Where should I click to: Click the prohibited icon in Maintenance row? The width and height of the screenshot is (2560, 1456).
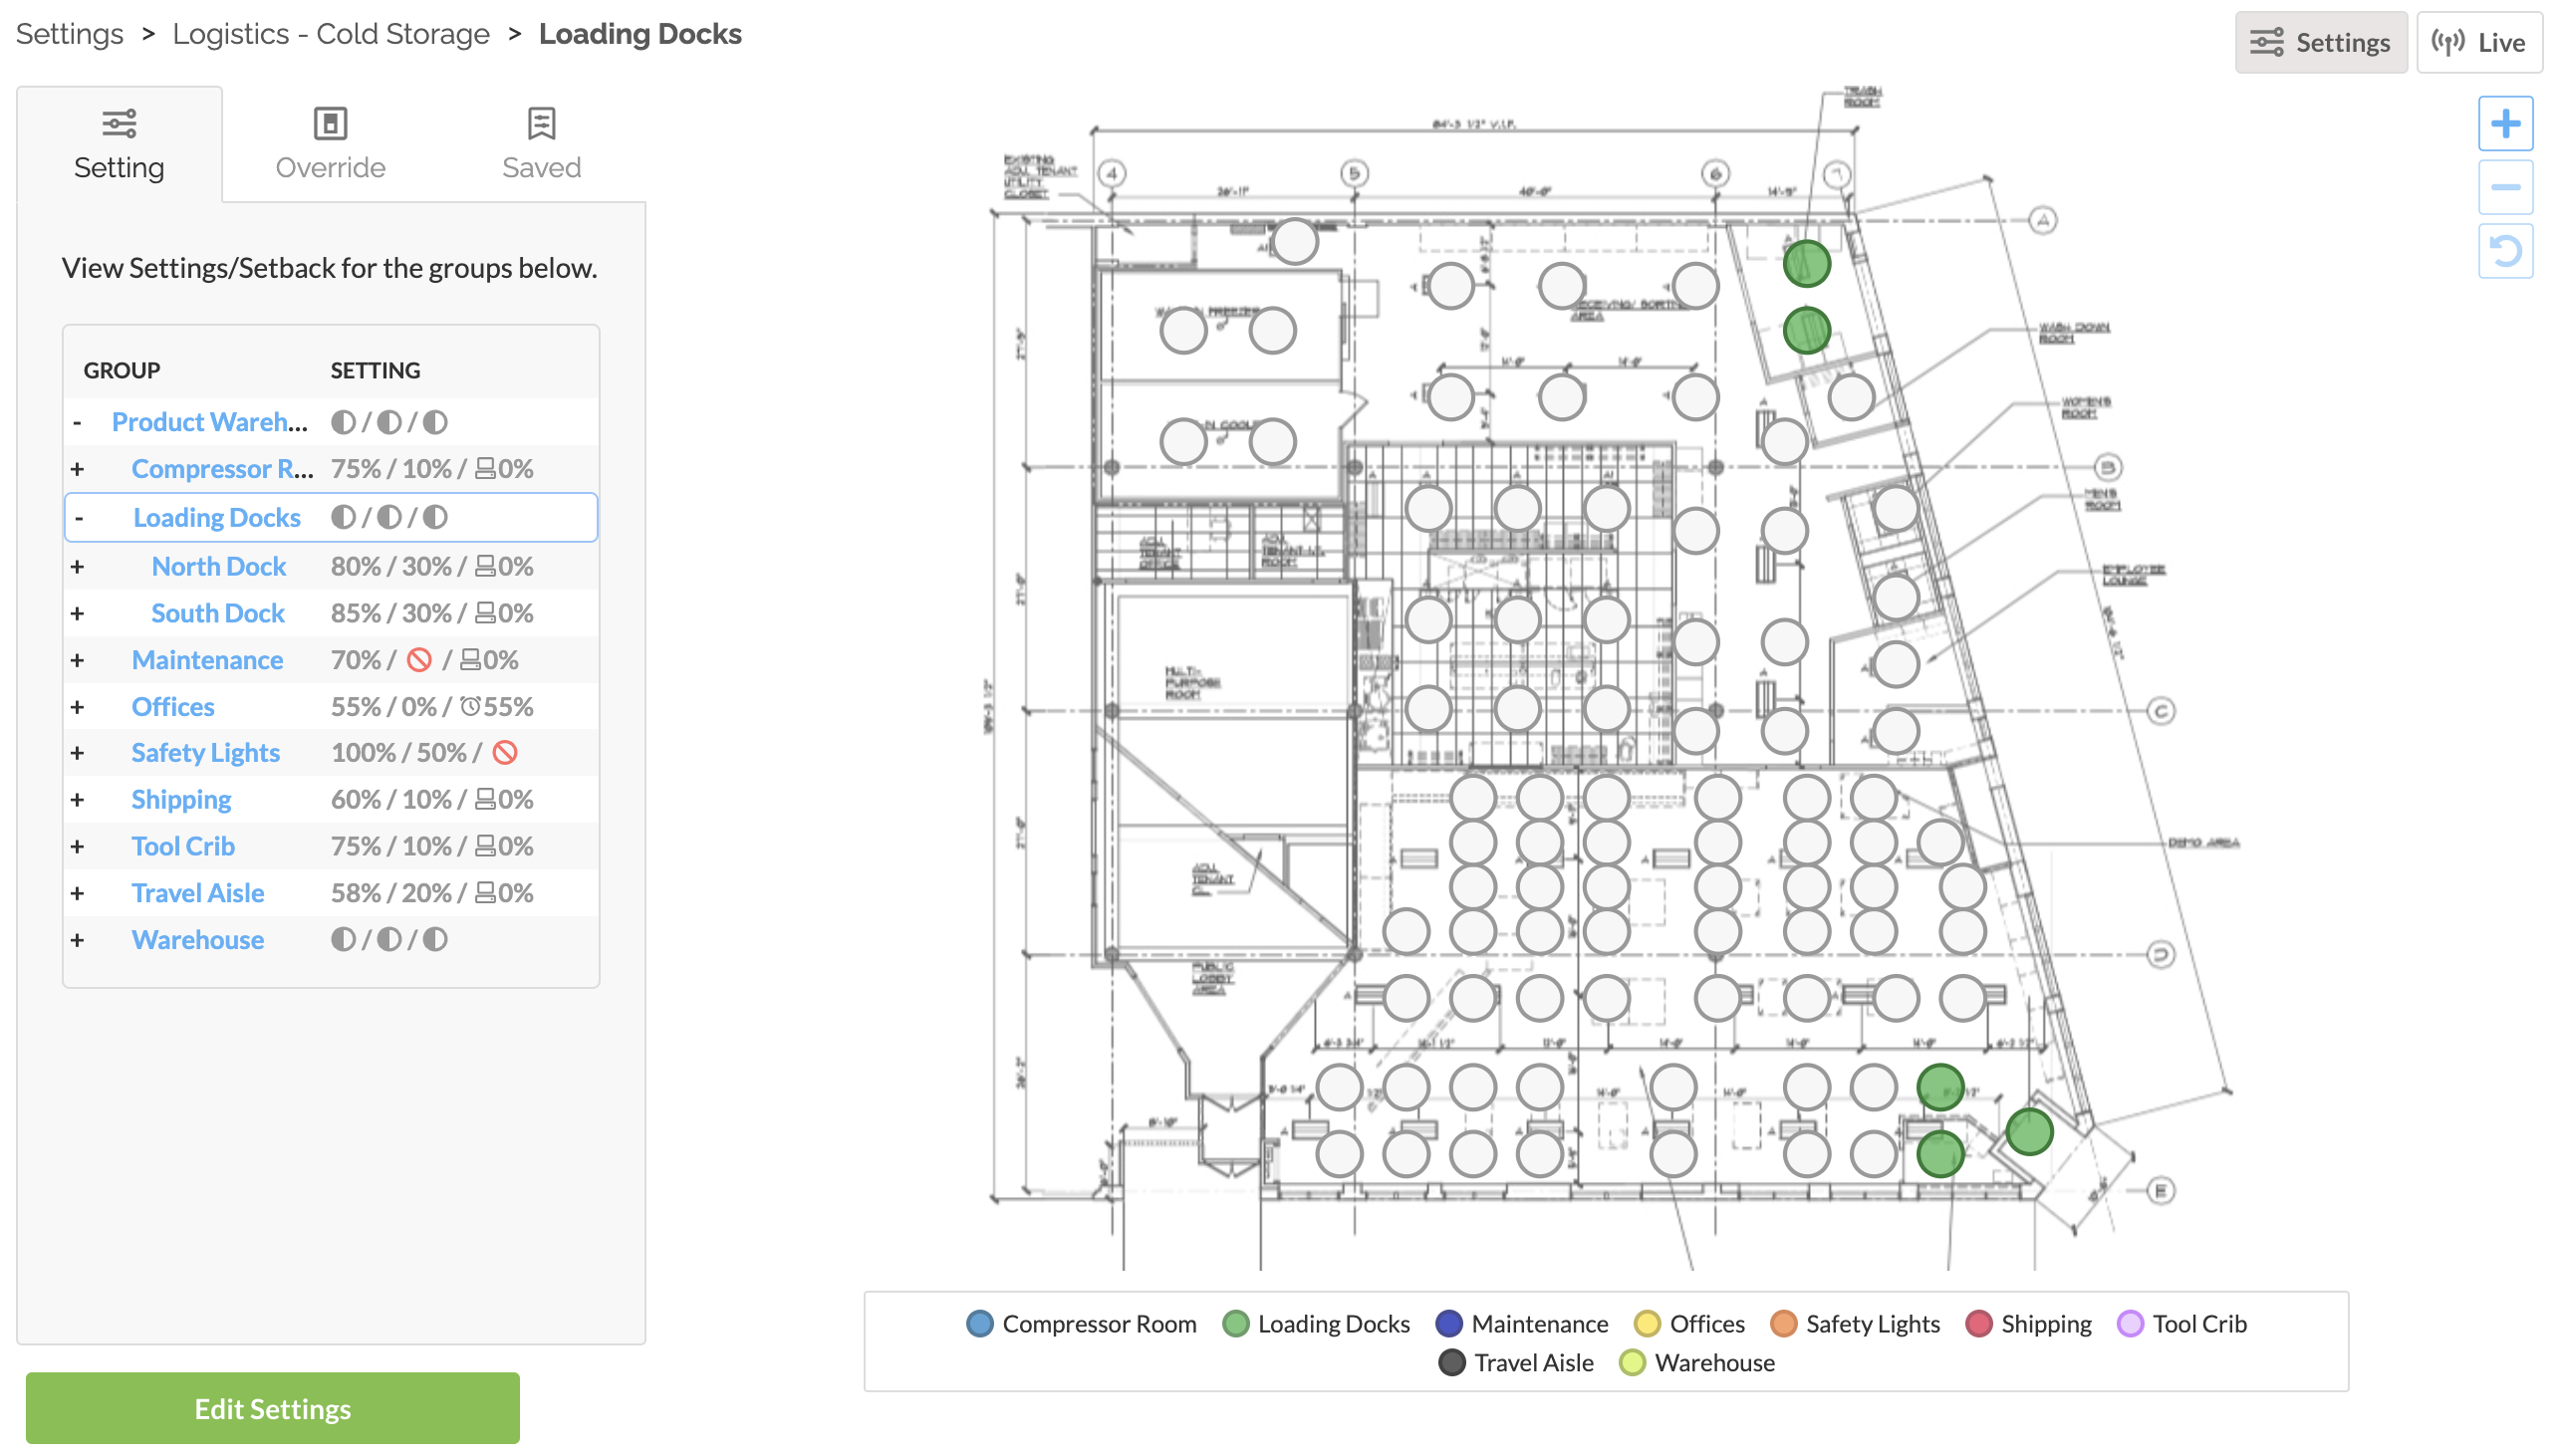point(419,660)
